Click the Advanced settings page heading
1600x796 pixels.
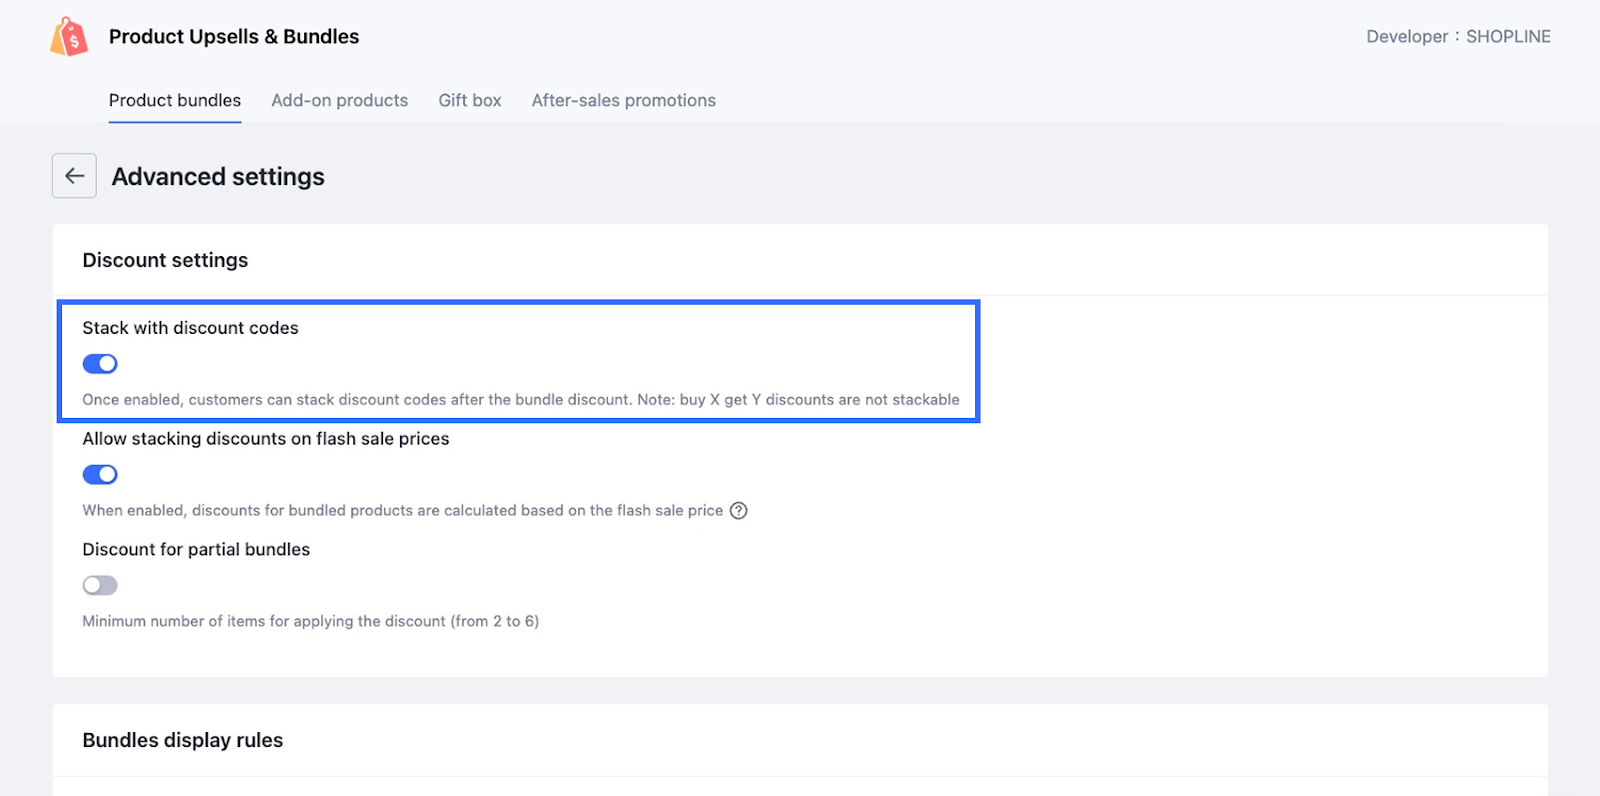[218, 177]
